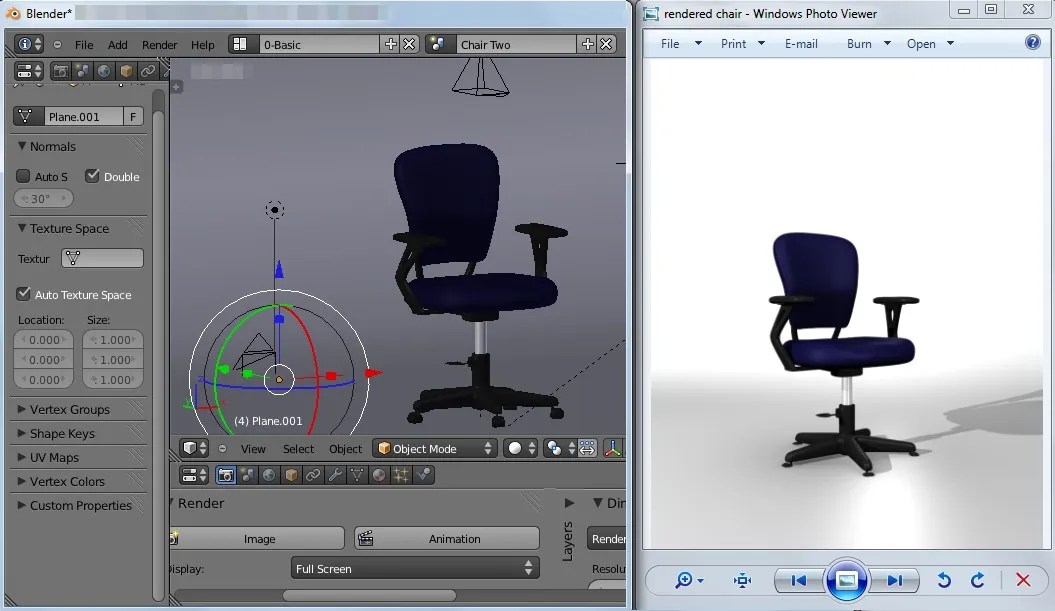Click the Image render button
The height and width of the screenshot is (611, 1055).
click(x=256, y=538)
